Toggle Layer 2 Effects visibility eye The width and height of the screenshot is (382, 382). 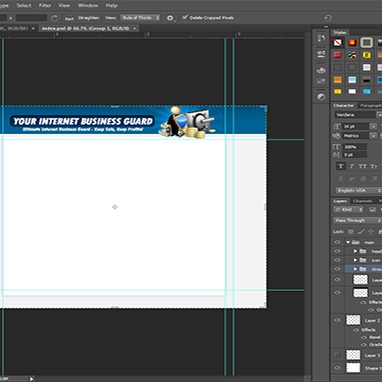(356, 330)
